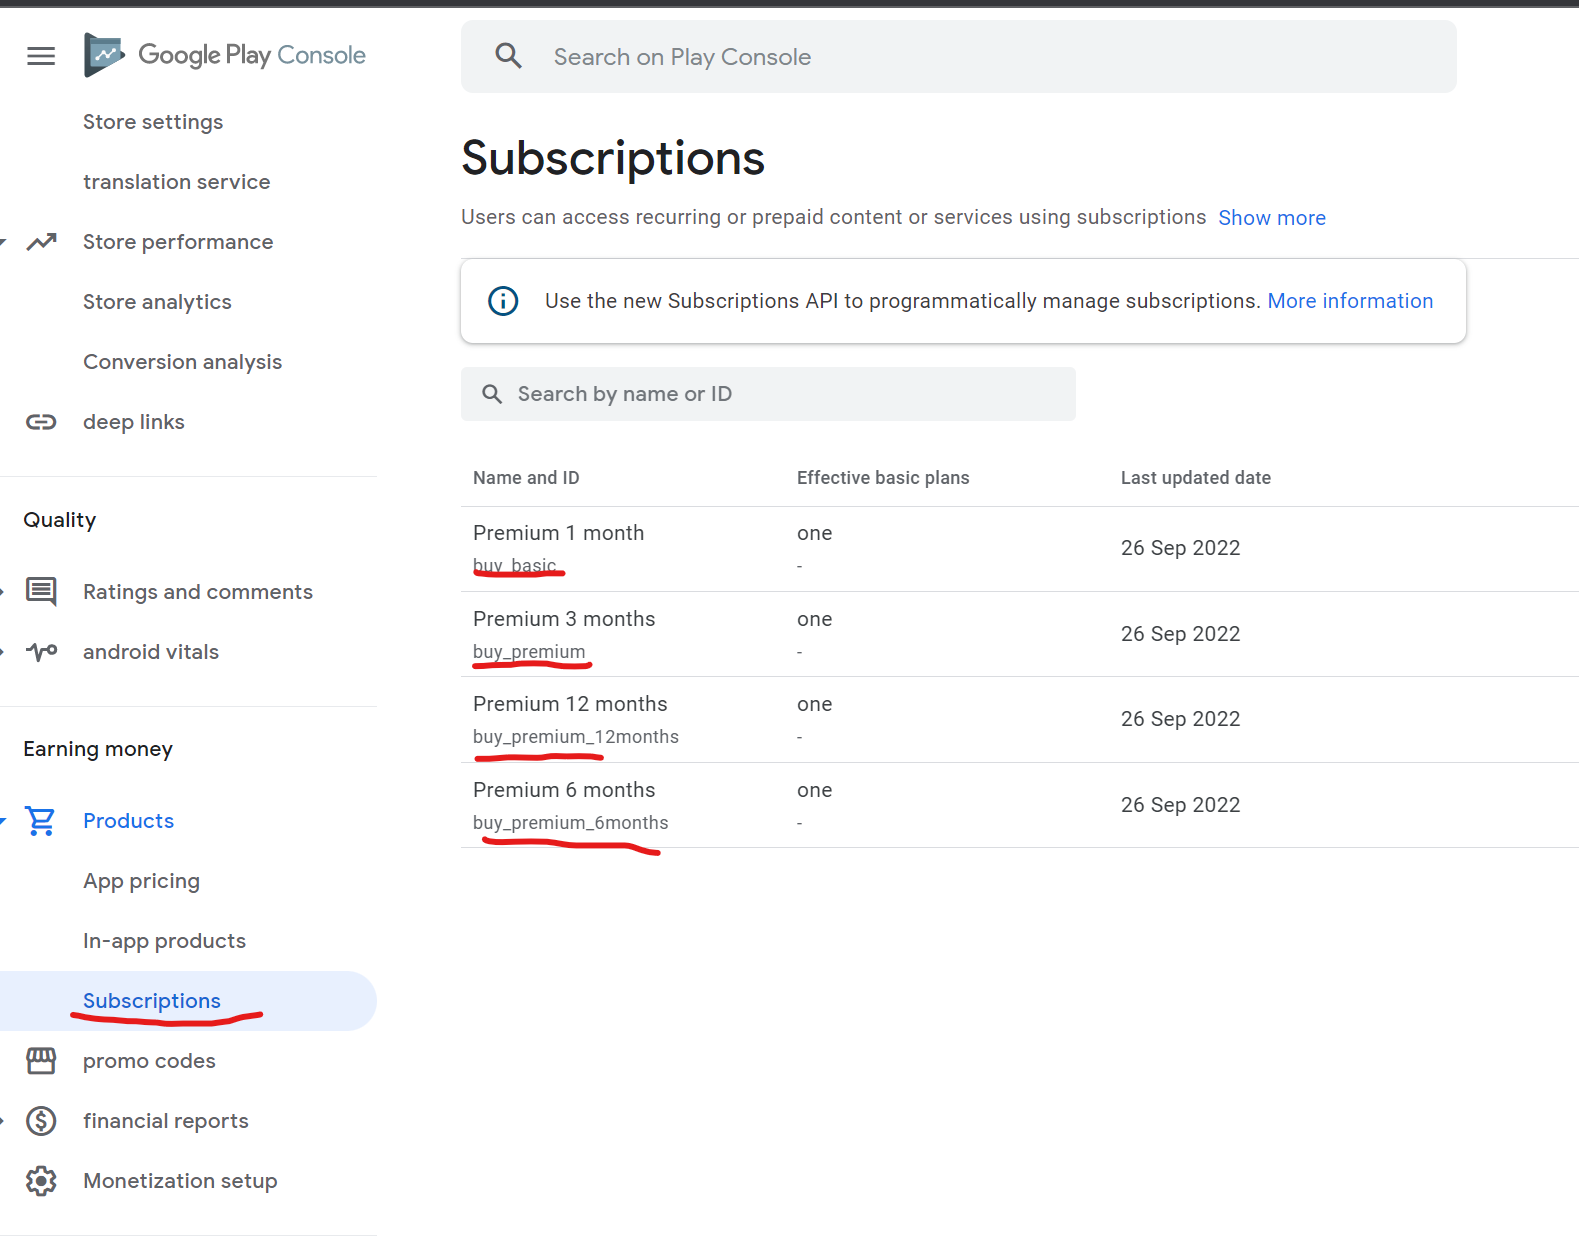The image size is (1579, 1243).
Task: Open the hamburger navigation menu
Action: point(41,56)
